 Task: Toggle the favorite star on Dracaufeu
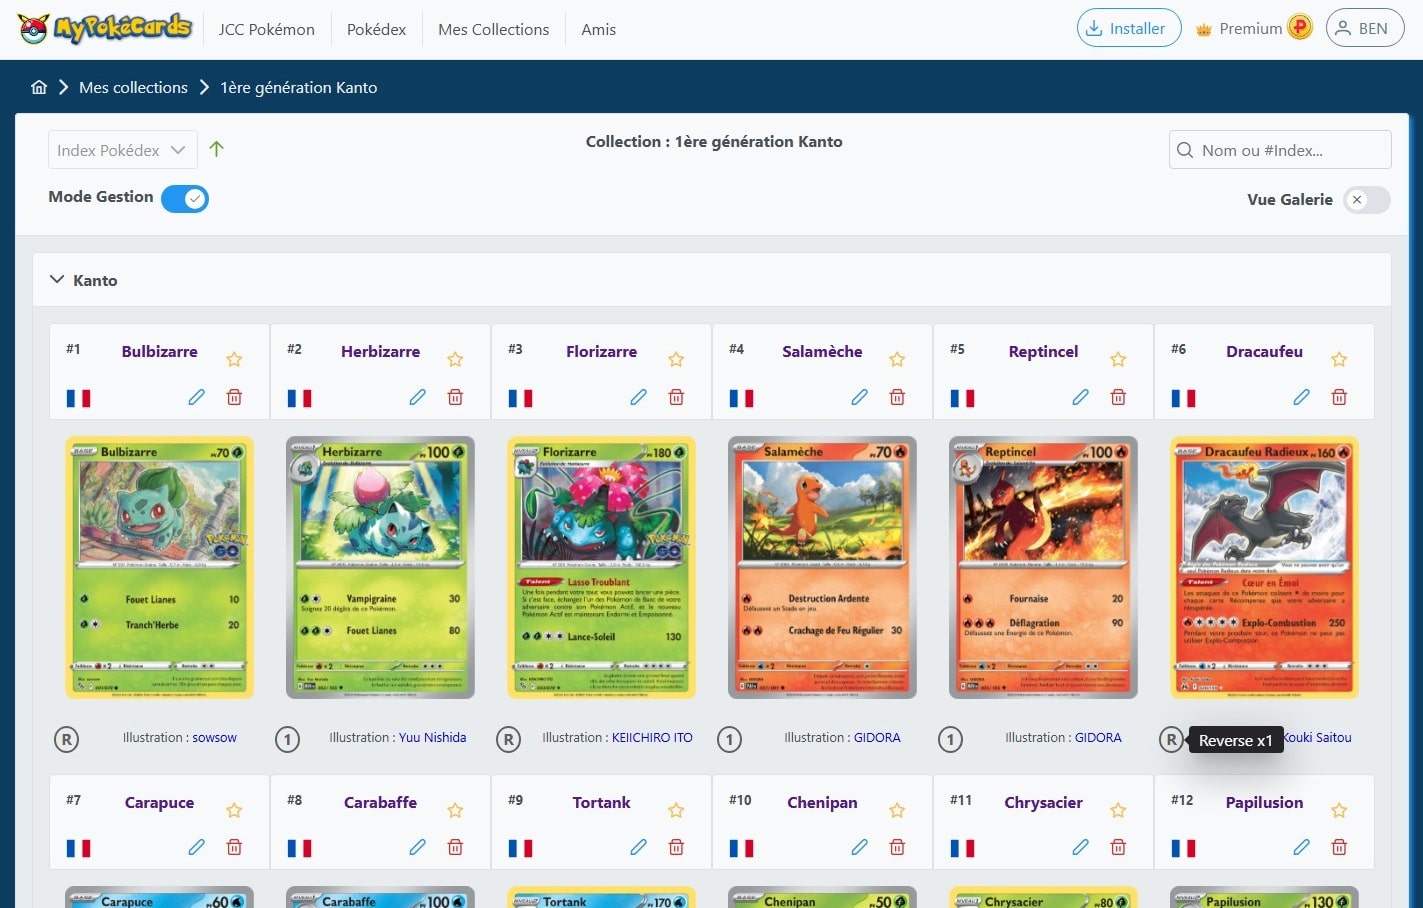[x=1339, y=358]
